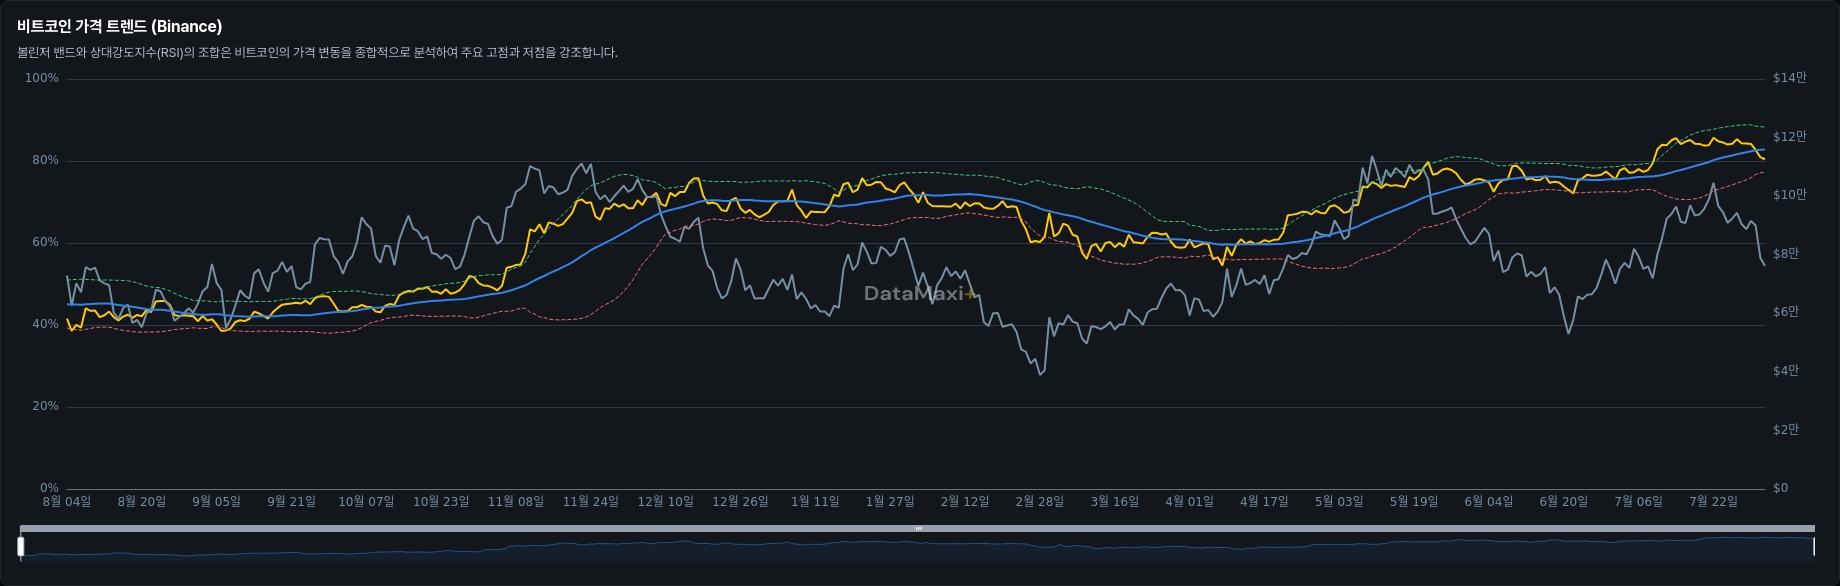Viewport: 1840px width, 586px height.
Task: Click the 2월 12일 date label
Action: click(x=965, y=502)
